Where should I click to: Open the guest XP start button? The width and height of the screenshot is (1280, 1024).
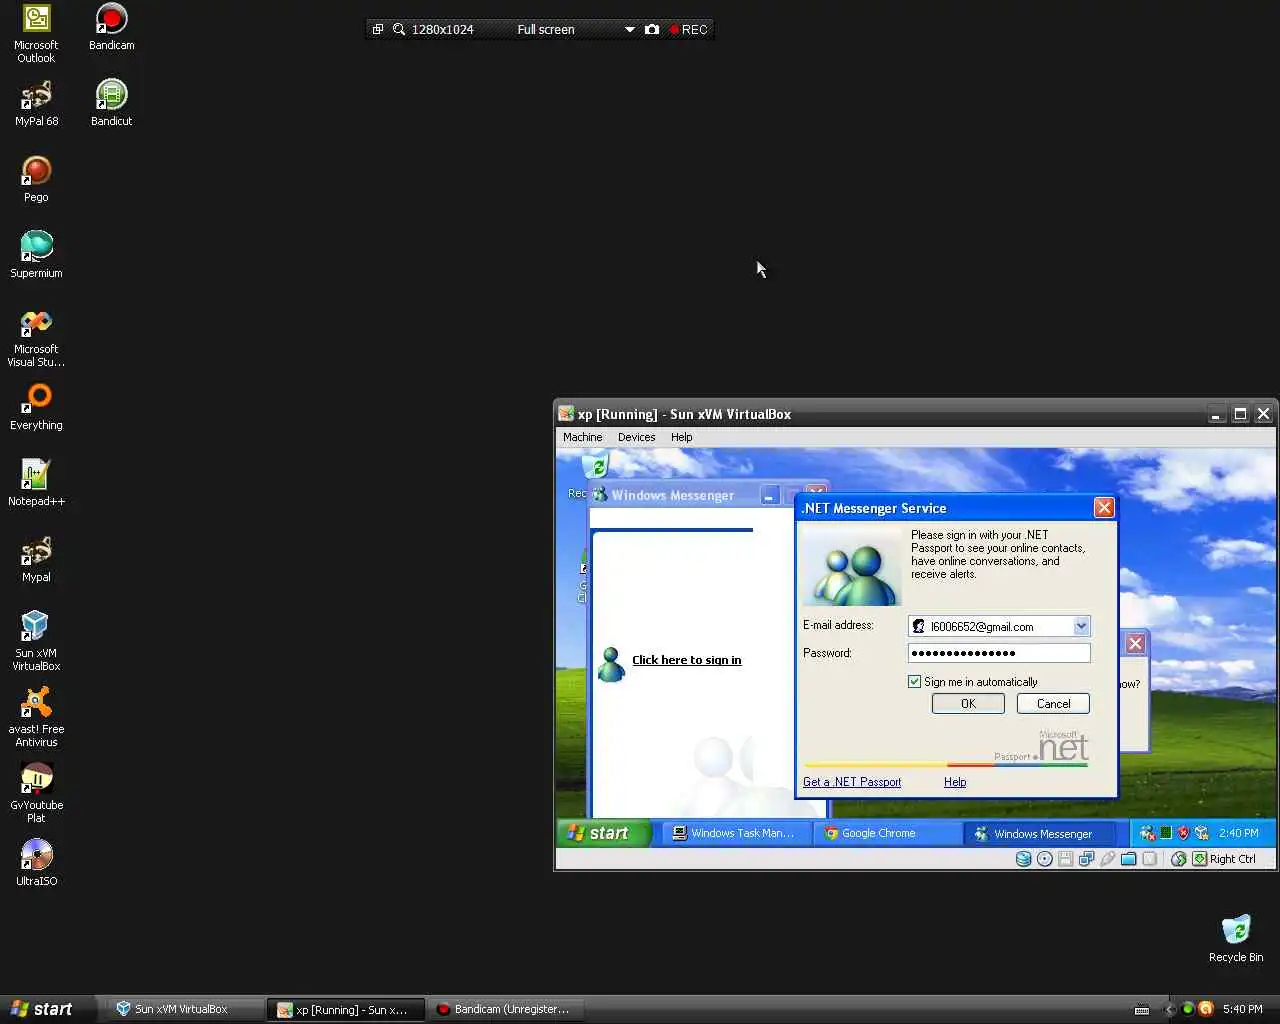tap(604, 833)
